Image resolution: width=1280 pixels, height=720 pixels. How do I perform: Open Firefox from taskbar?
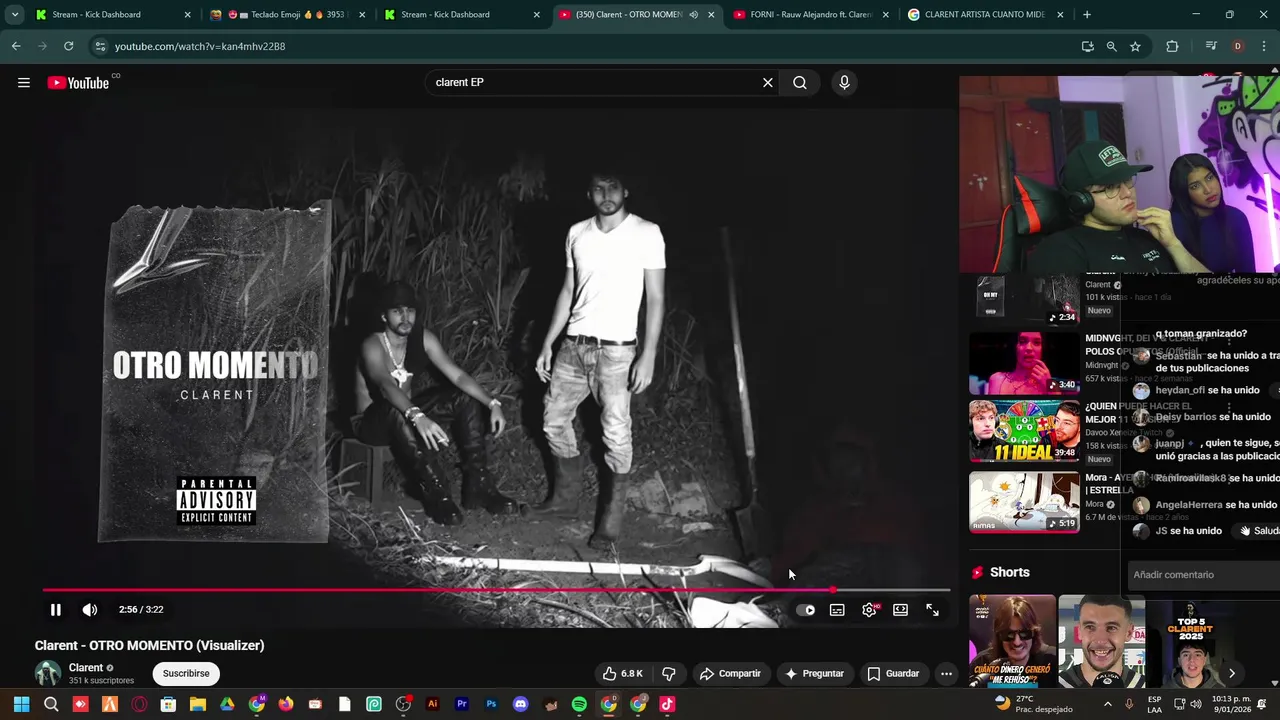pos(286,704)
